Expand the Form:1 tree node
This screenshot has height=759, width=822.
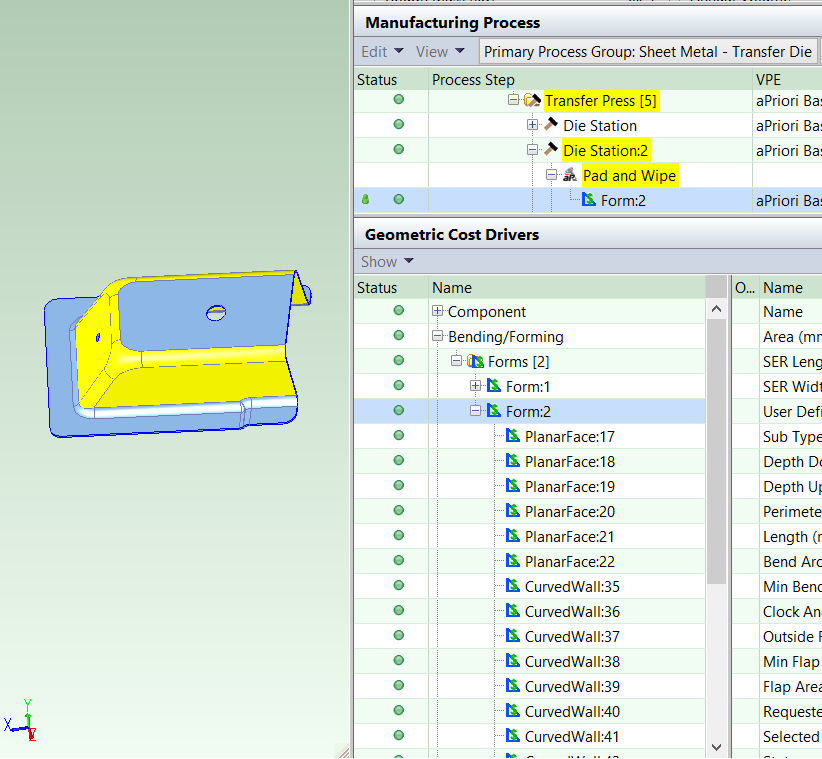click(x=476, y=386)
